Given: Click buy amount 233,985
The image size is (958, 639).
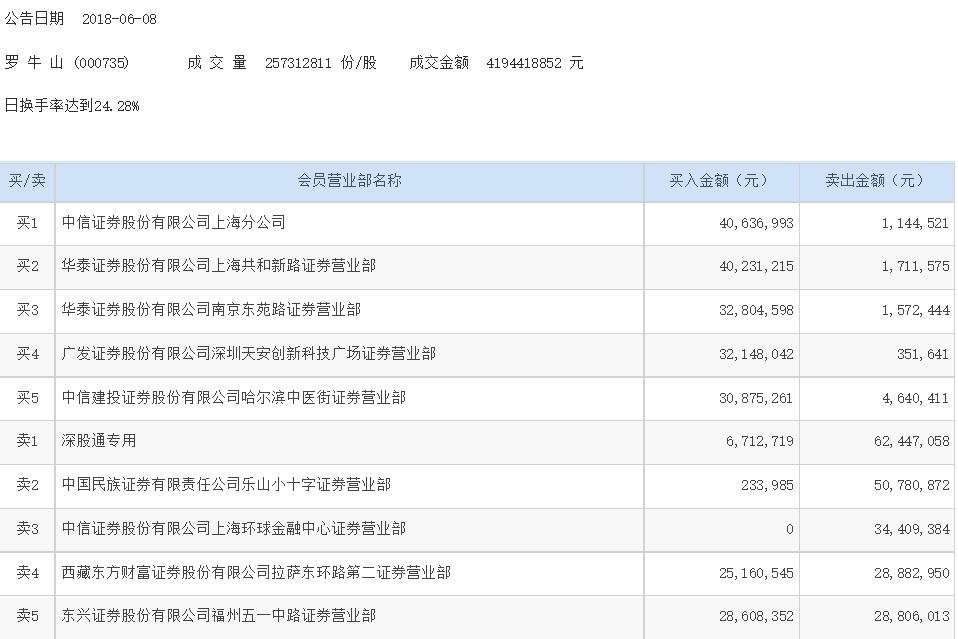Looking at the screenshot, I should pyautogui.click(x=767, y=486).
